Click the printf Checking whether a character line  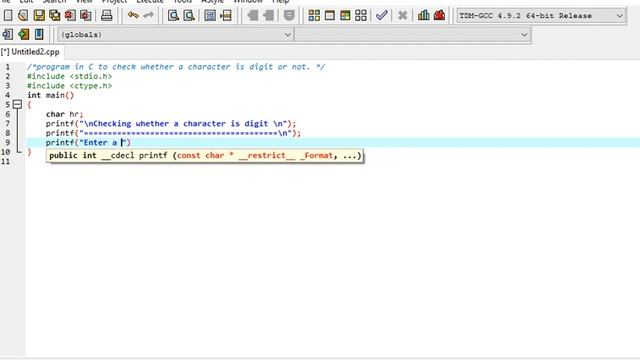click(x=171, y=123)
